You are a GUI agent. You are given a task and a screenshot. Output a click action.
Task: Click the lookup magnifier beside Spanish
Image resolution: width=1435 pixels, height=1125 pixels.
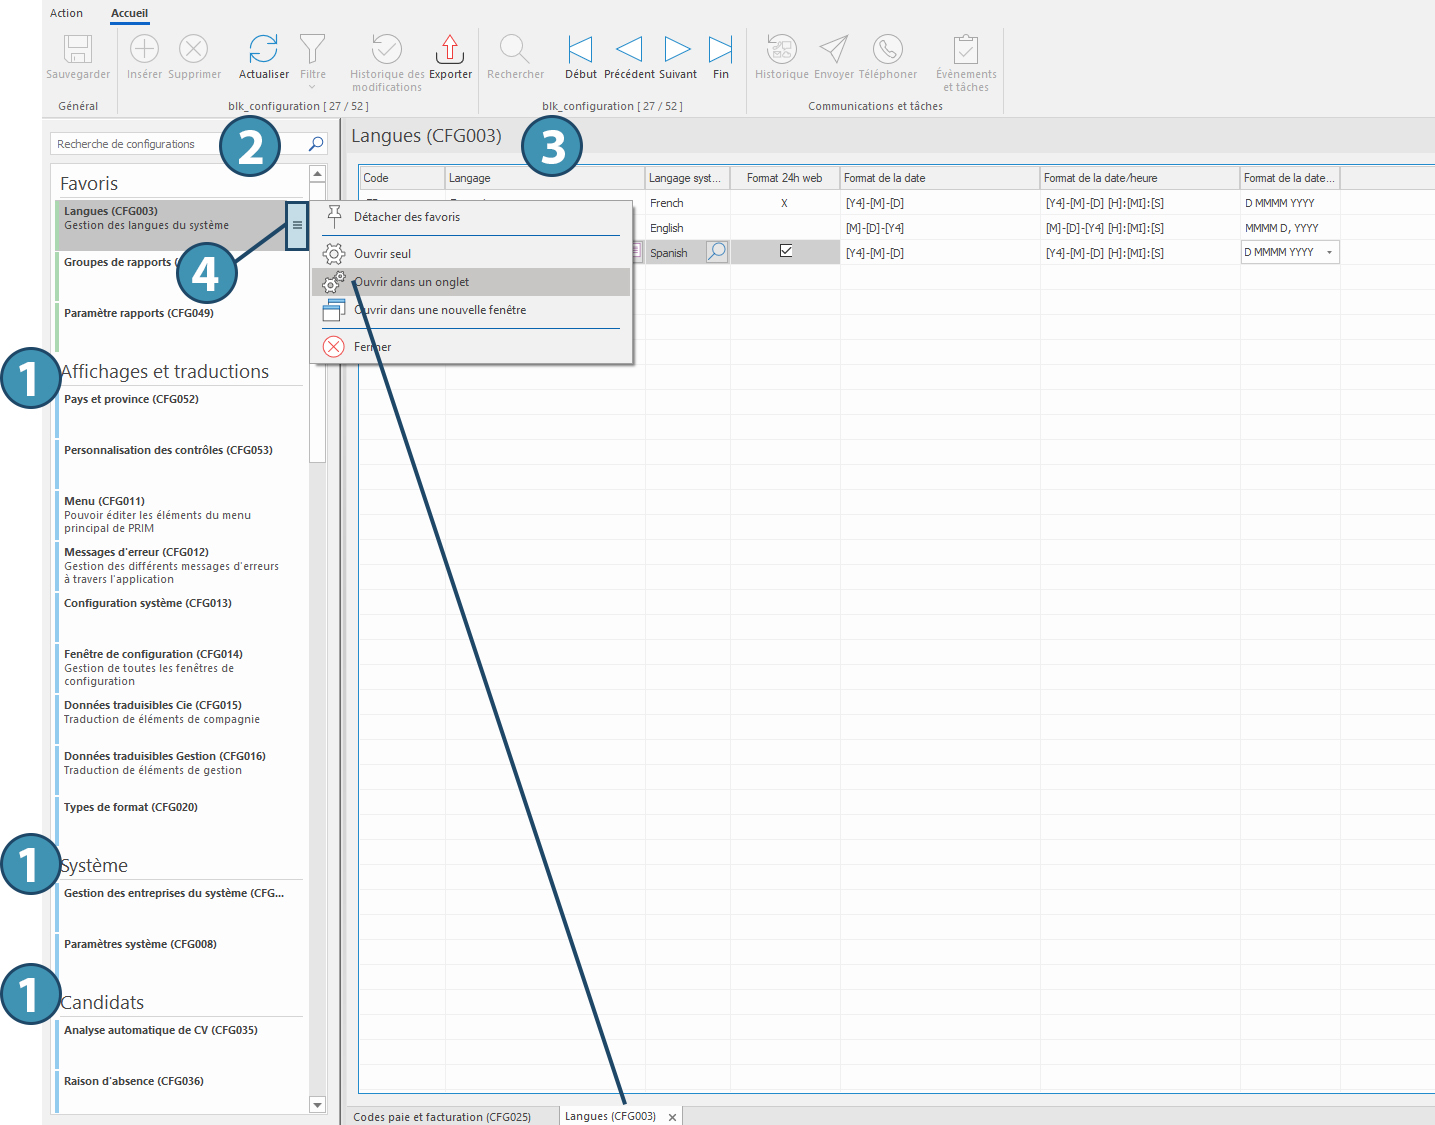(x=717, y=252)
